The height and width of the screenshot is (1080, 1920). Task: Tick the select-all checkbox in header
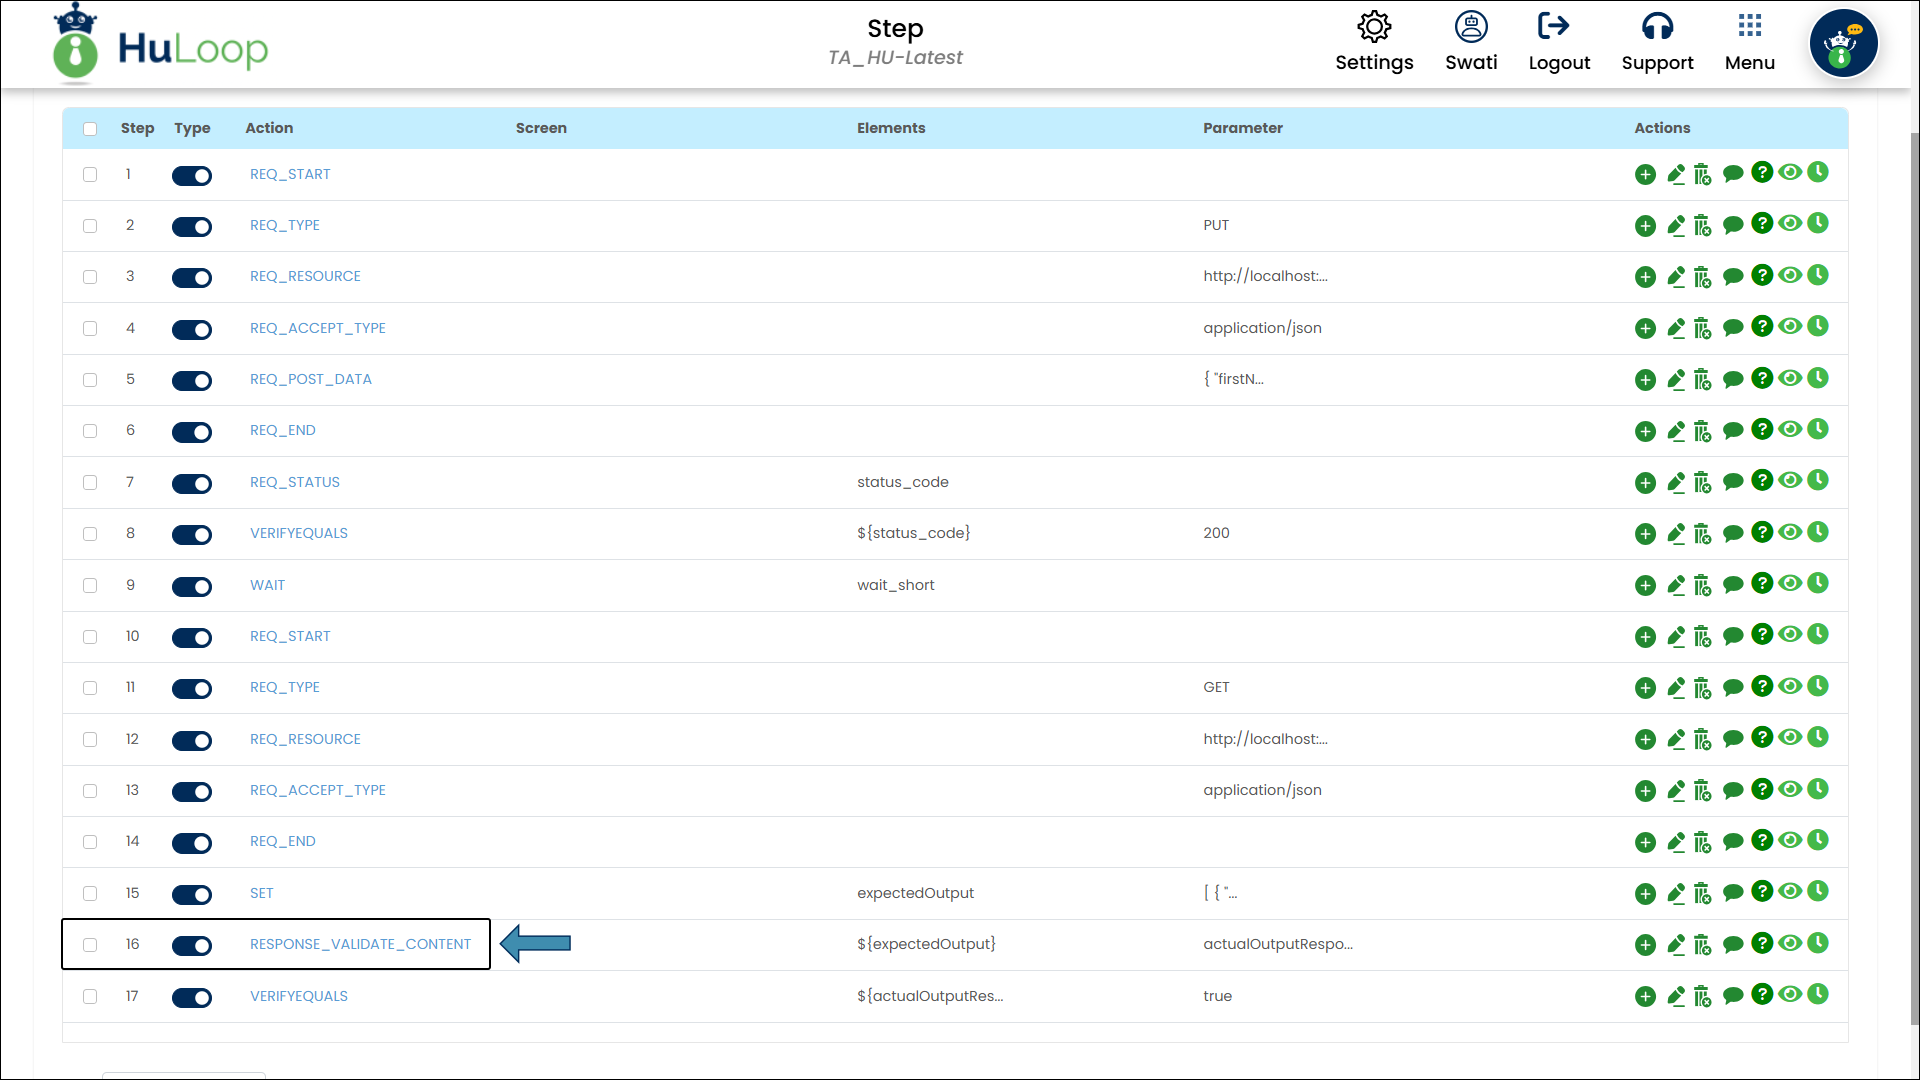coord(90,129)
